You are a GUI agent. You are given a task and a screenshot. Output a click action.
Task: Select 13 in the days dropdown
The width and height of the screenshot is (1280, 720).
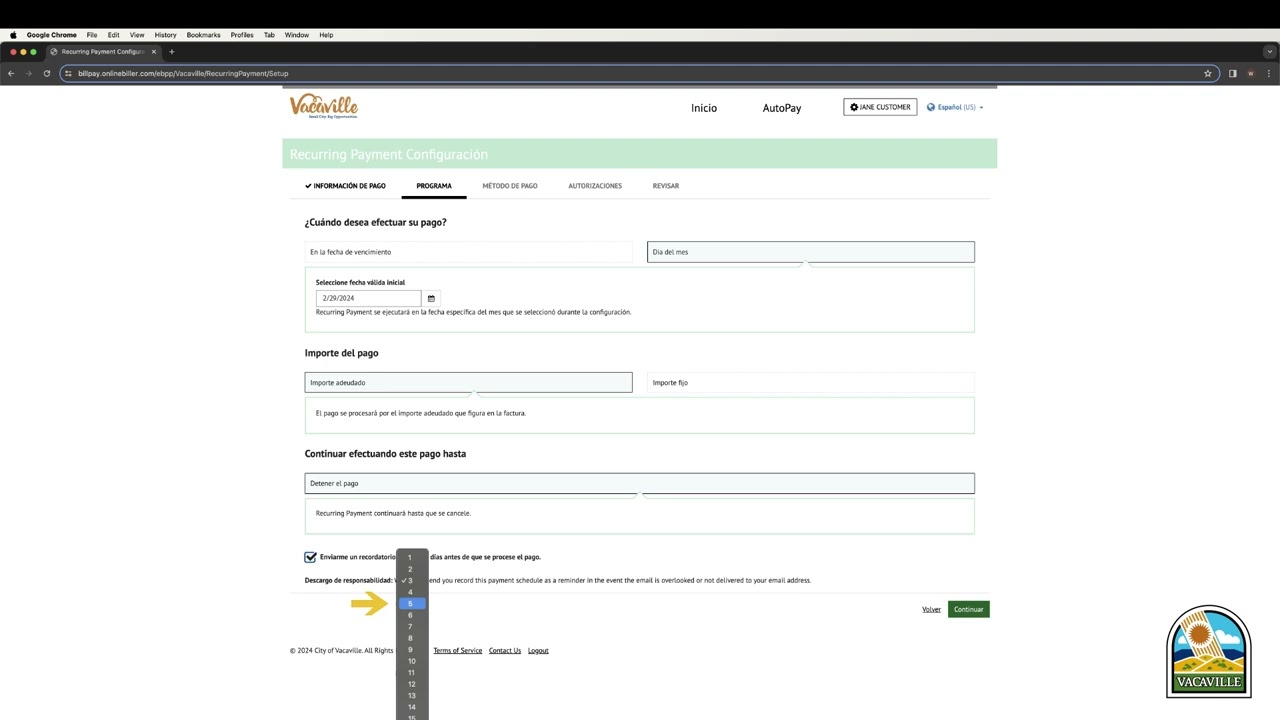[x=412, y=696]
